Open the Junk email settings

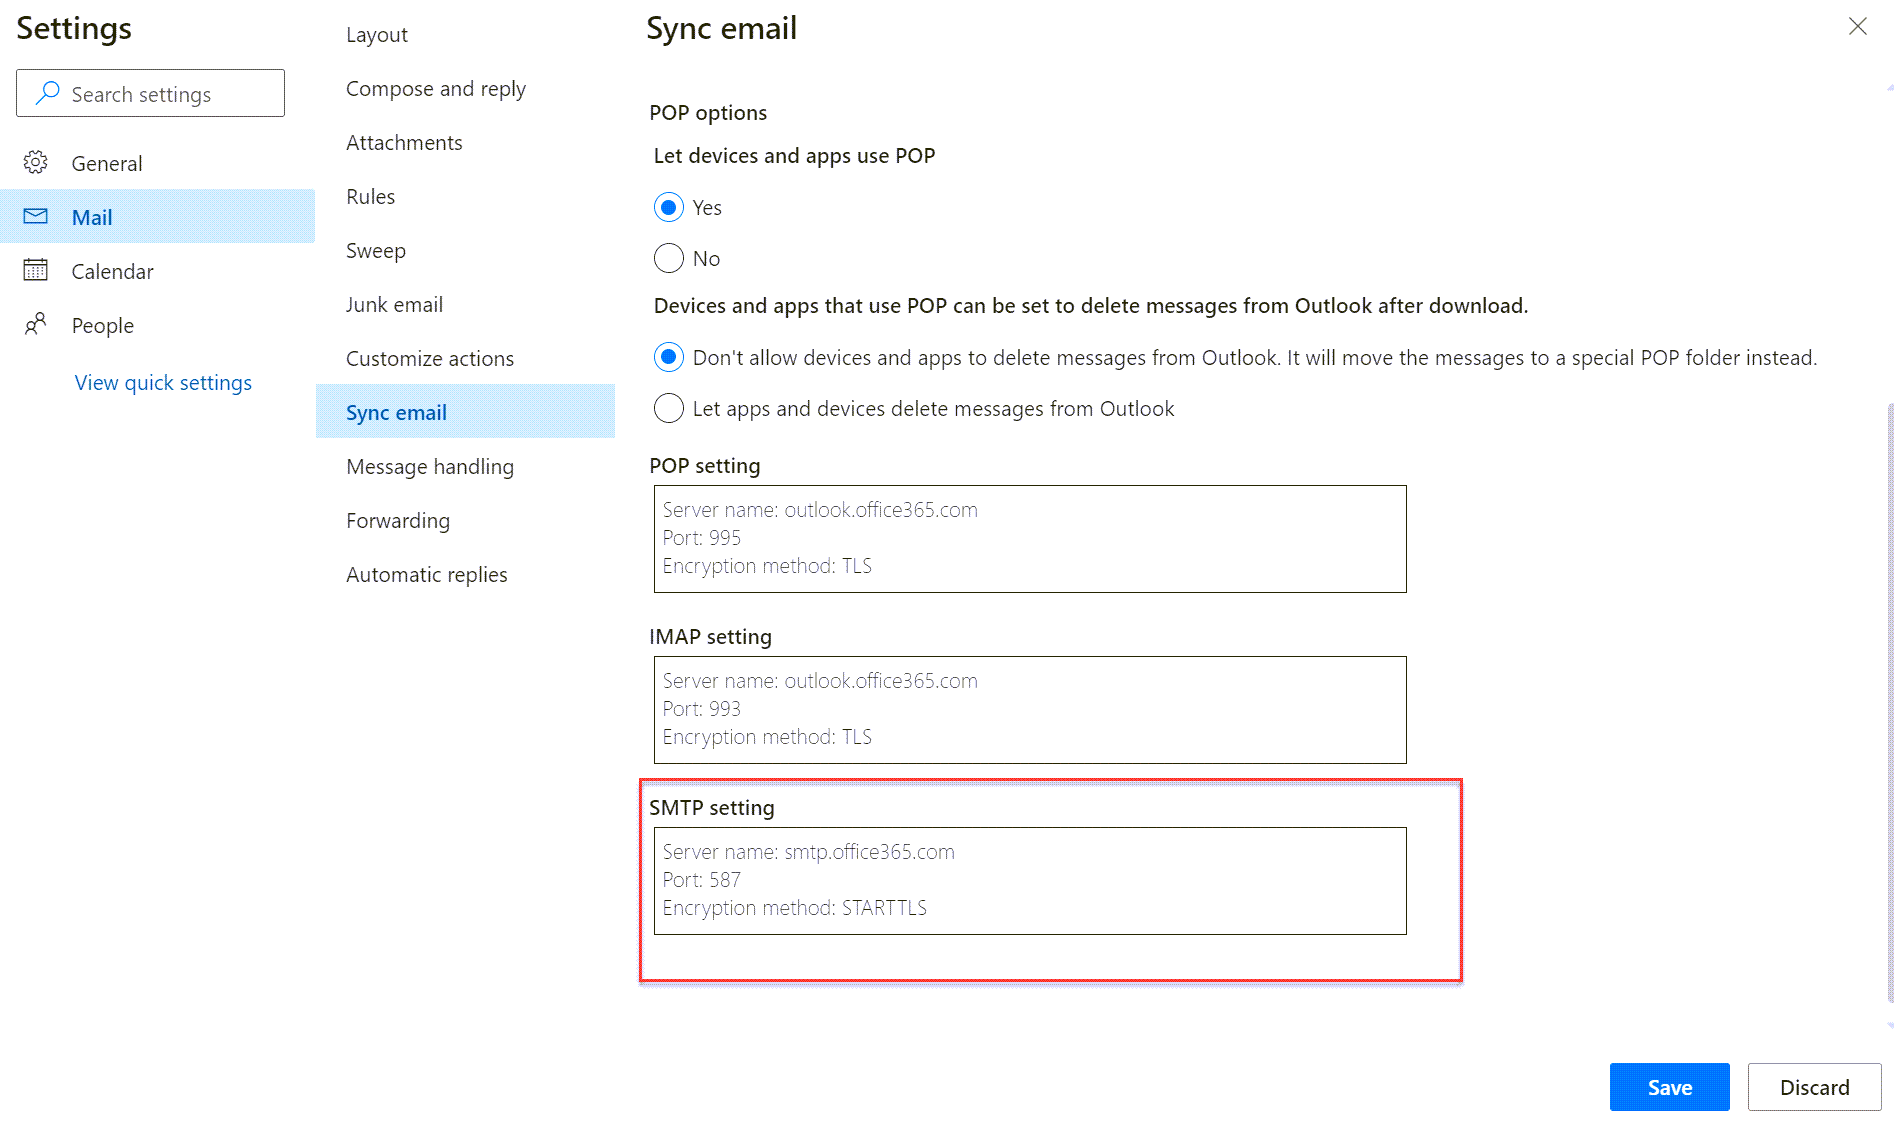(394, 304)
